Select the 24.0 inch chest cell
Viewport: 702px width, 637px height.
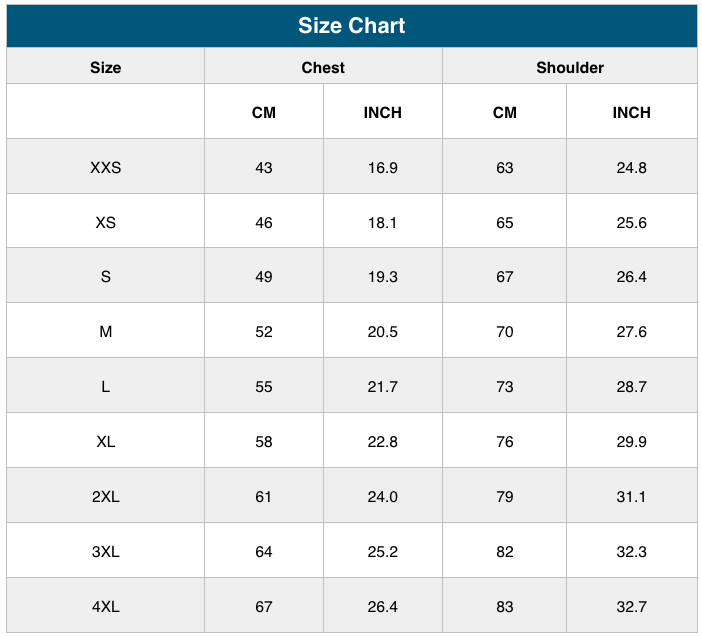(x=382, y=496)
